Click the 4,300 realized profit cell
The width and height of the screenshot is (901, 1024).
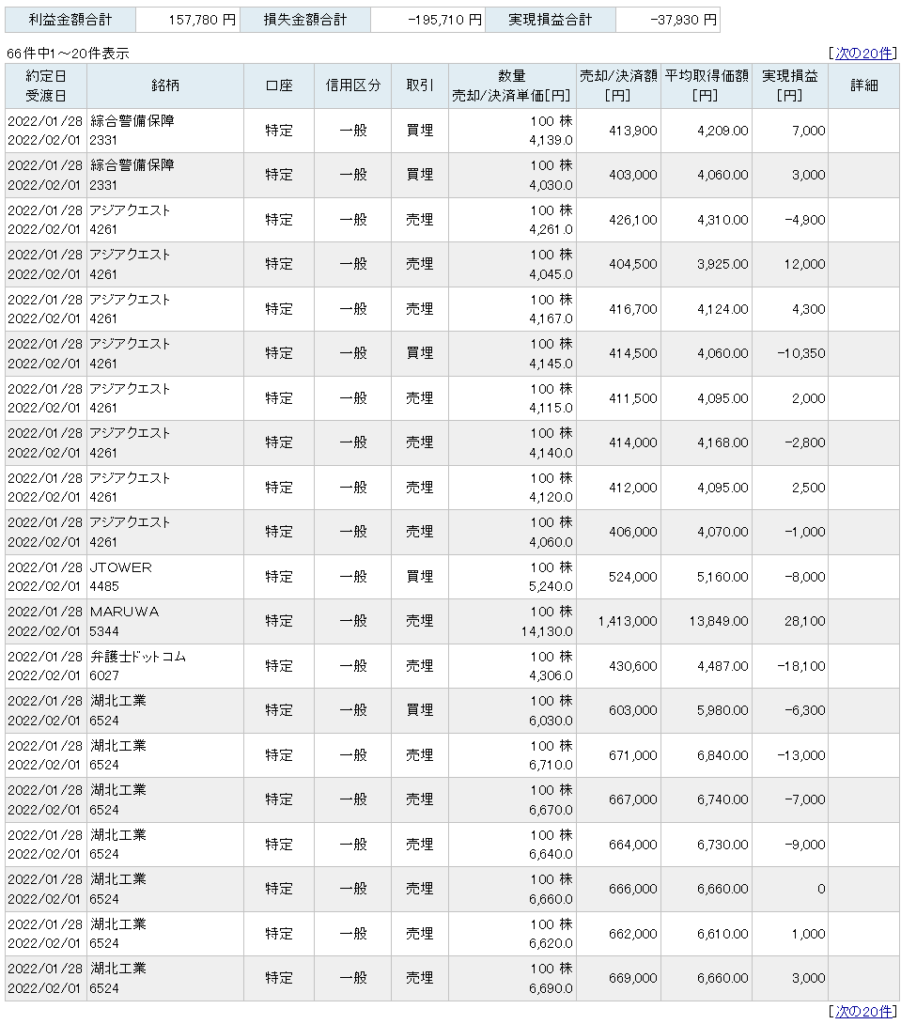coord(790,309)
